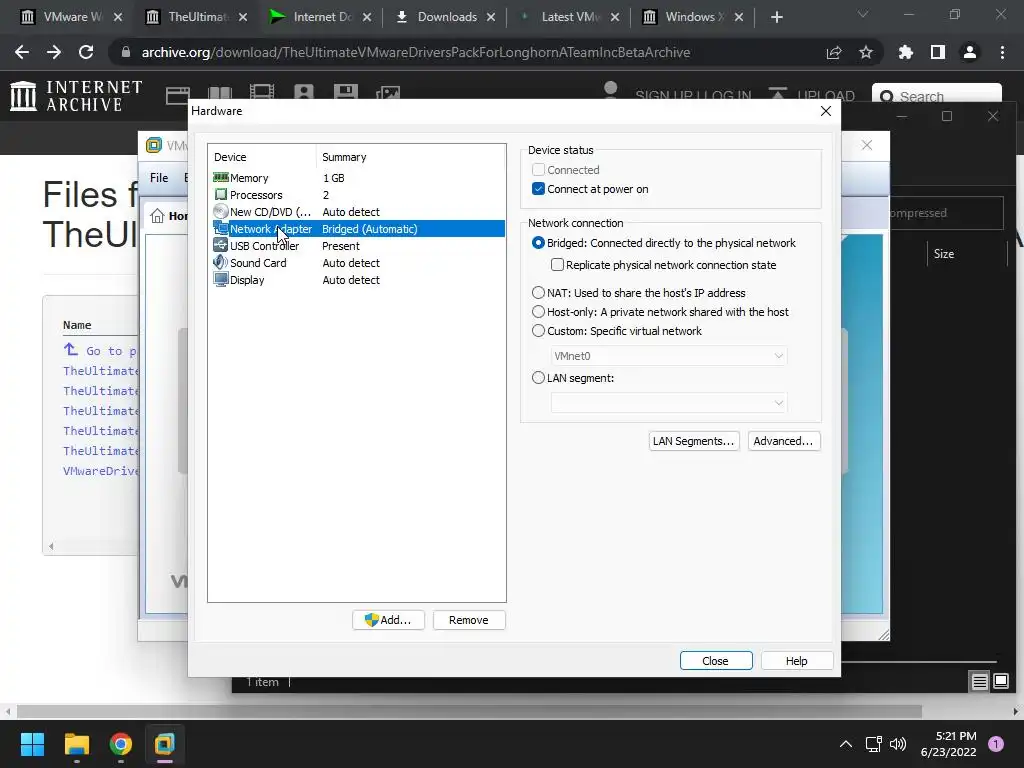Click Add hardware button

(388, 620)
